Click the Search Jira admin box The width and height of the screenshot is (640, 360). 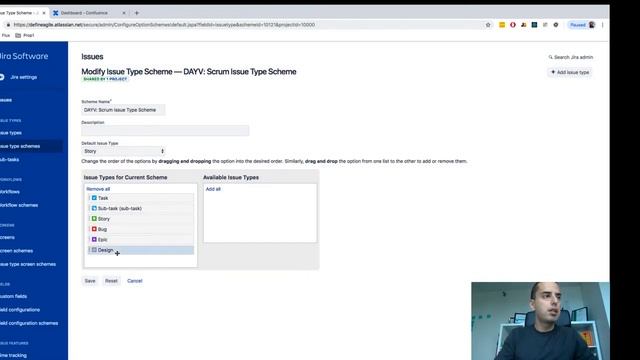click(571, 57)
